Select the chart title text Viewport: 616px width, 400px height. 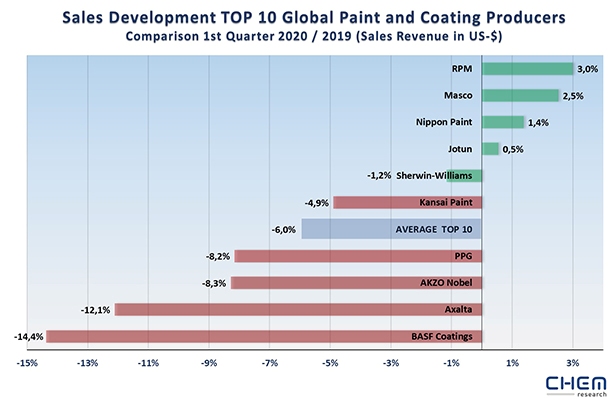point(307,17)
